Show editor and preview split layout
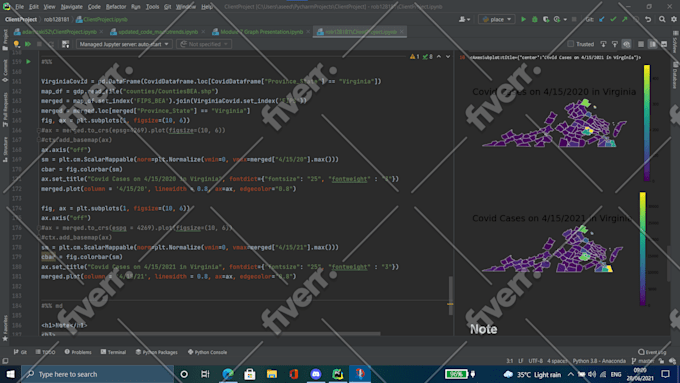Screen dimensions: 680x383 (x=653, y=44)
